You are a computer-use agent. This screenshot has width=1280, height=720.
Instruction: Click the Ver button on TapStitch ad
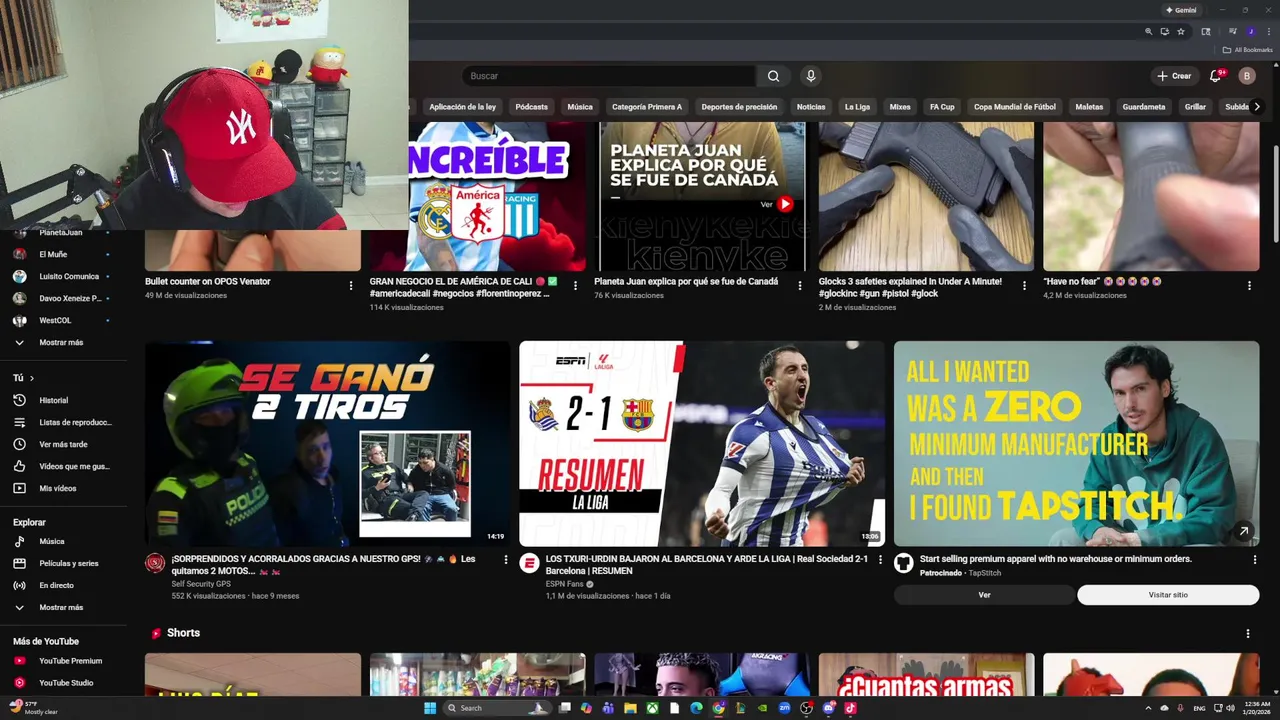click(x=984, y=595)
